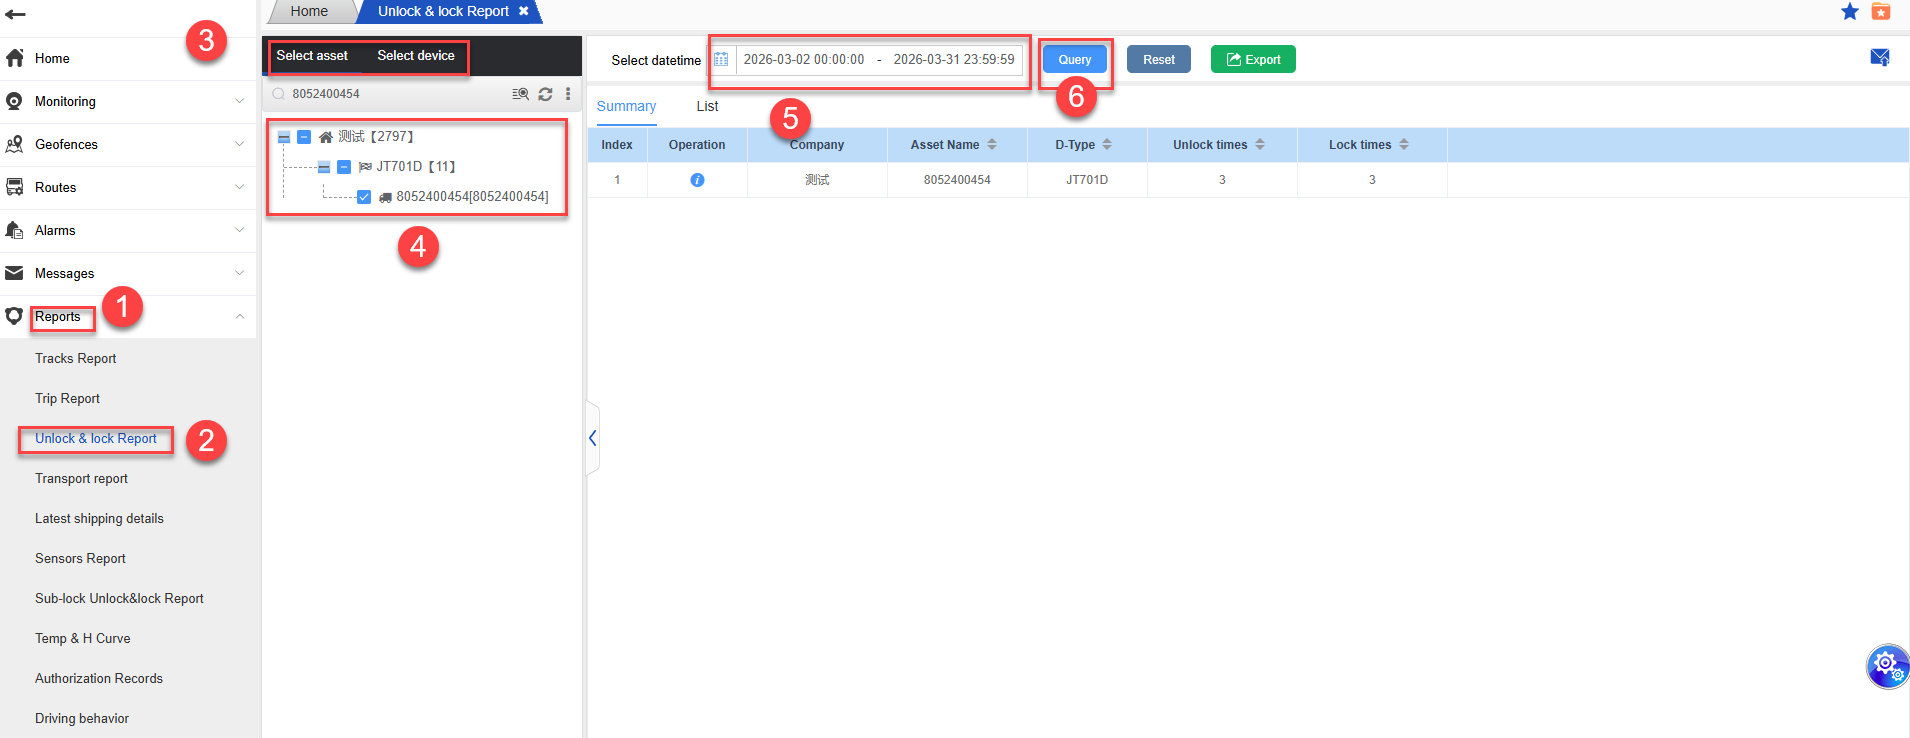Open the Trip Report menu item
This screenshot has width=1910, height=738.
coord(67,398)
